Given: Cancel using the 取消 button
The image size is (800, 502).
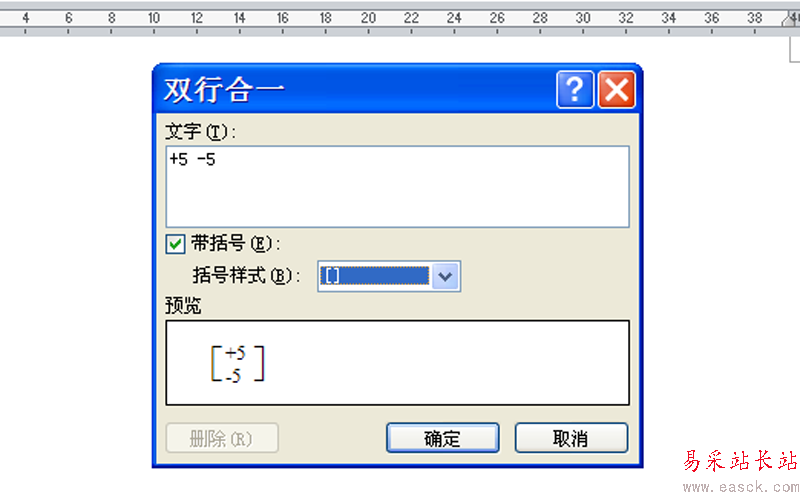Looking at the screenshot, I should pos(571,438).
